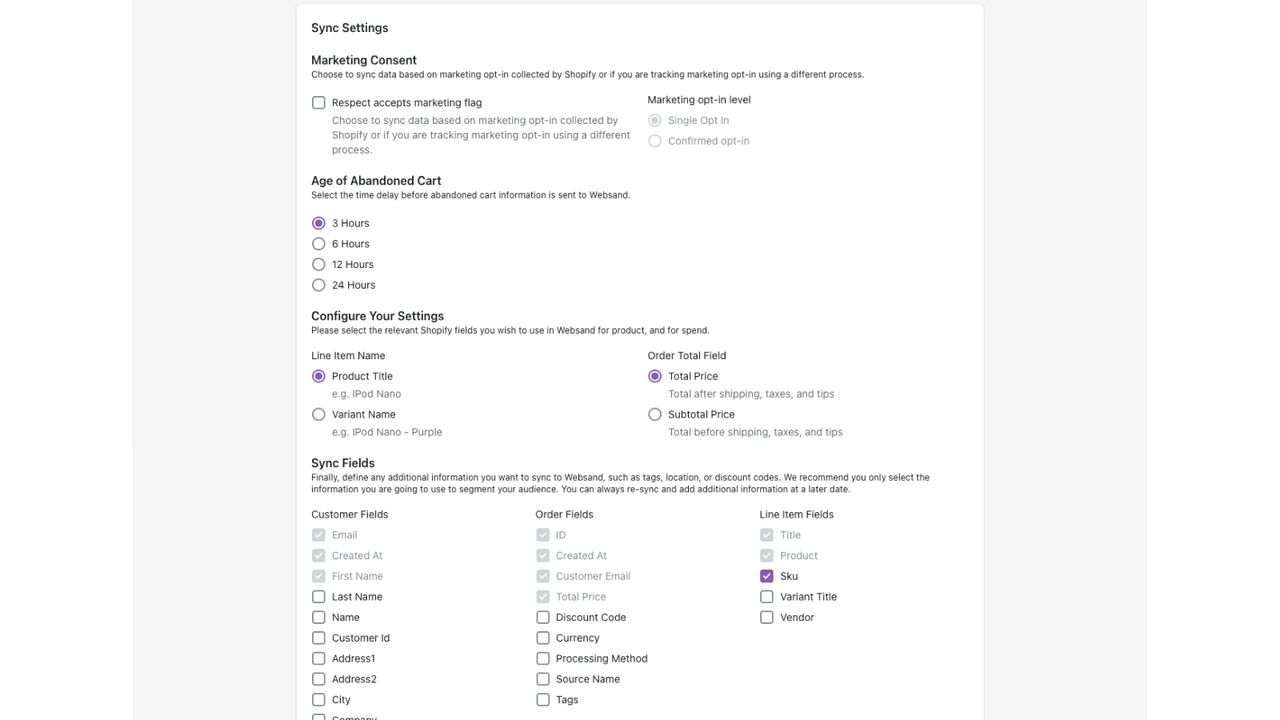This screenshot has width=1280, height=720.
Task: Check the Customer Id field
Action: tap(318, 637)
